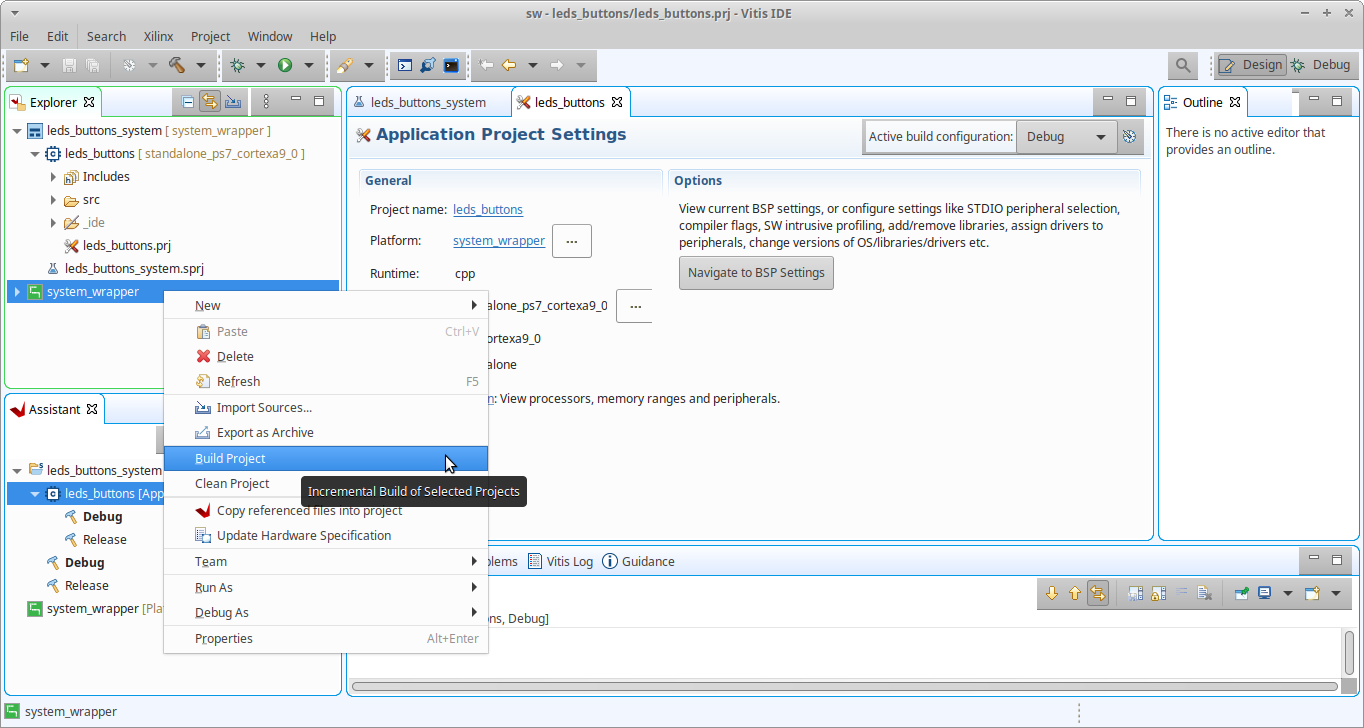Click the console horizontal scrollbar

point(845,687)
